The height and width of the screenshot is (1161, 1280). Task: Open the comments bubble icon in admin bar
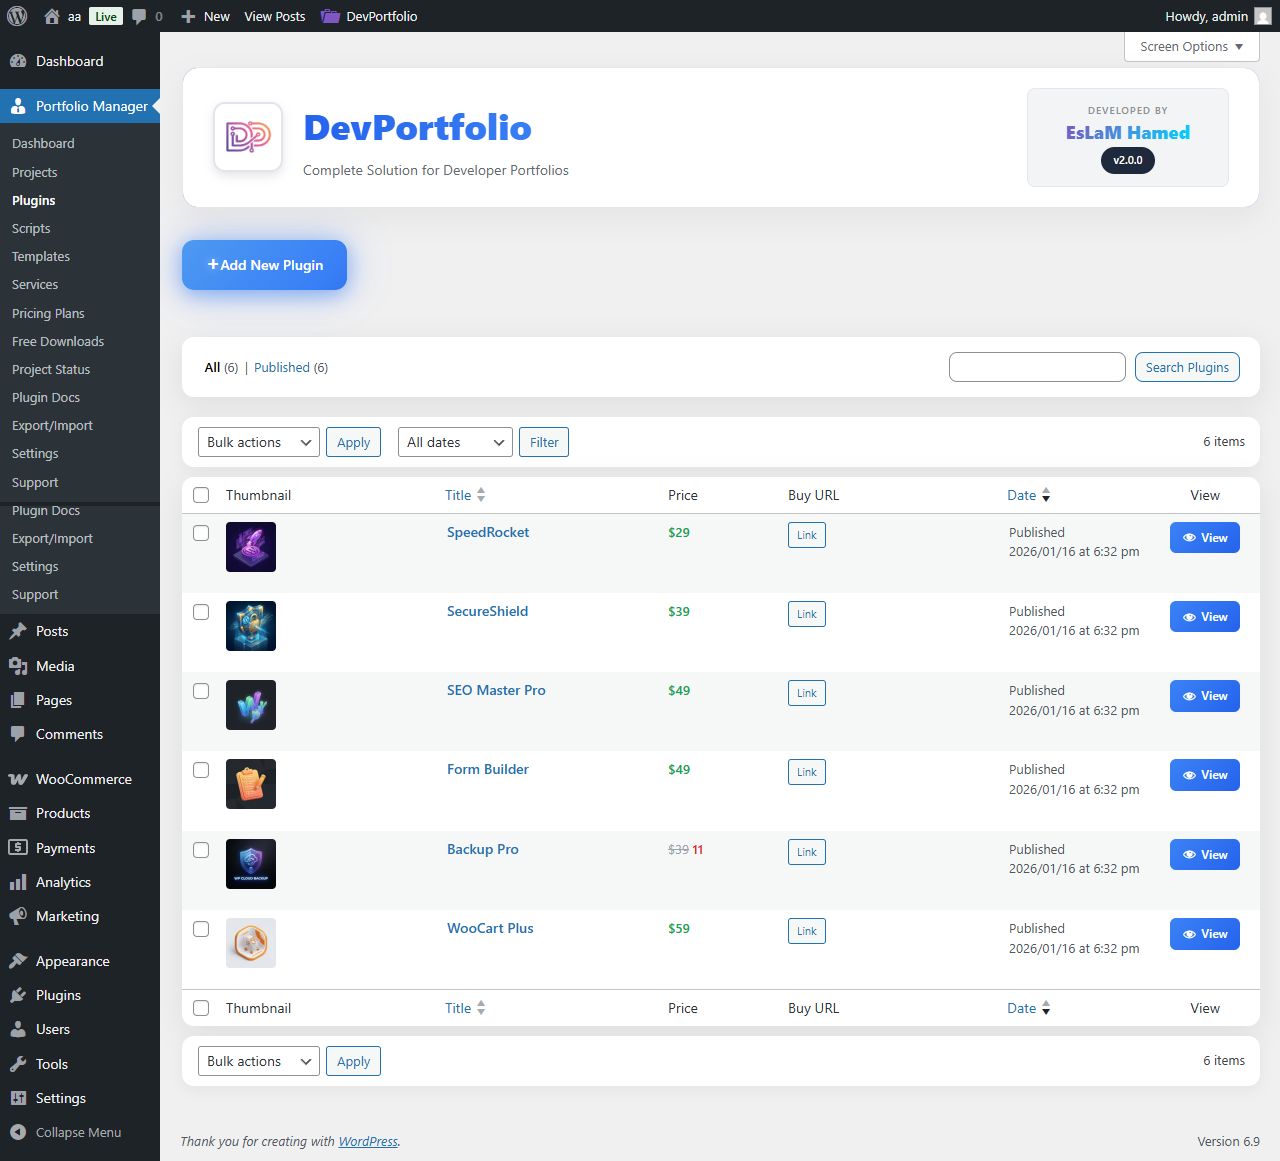tap(139, 16)
